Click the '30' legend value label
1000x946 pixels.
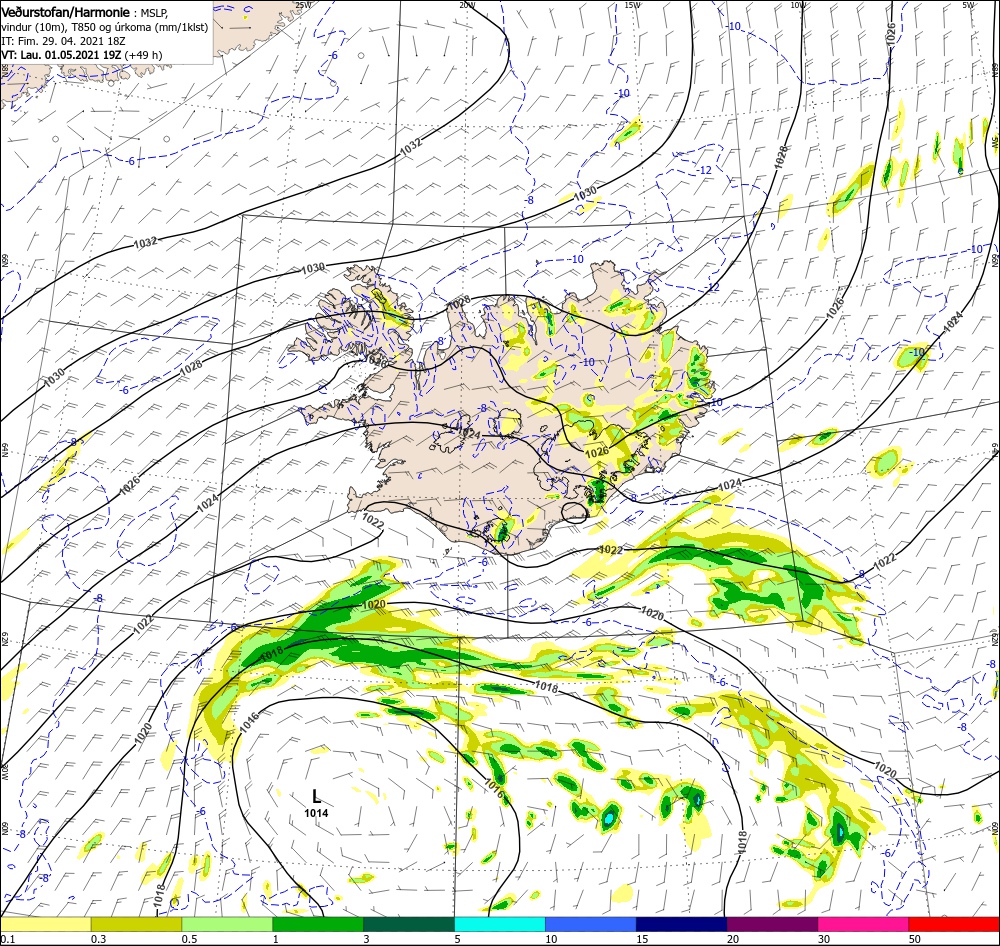click(824, 939)
